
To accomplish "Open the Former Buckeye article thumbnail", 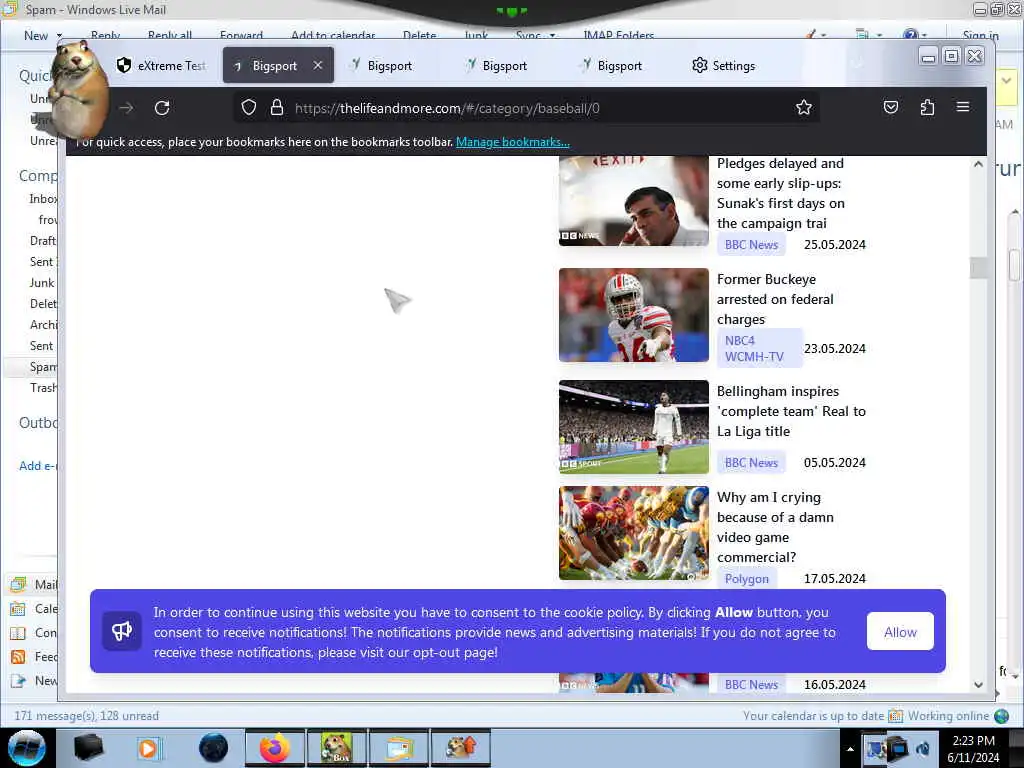I will coord(633,315).
